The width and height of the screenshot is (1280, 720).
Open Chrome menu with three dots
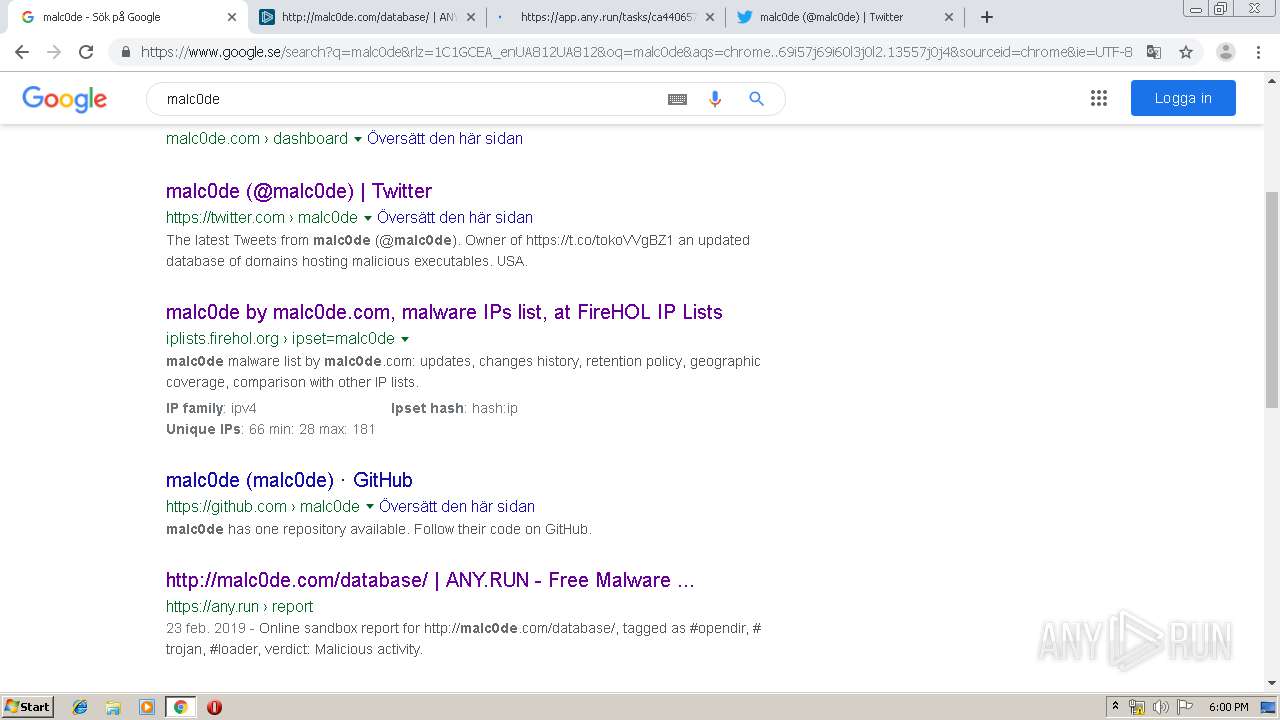[x=1258, y=52]
